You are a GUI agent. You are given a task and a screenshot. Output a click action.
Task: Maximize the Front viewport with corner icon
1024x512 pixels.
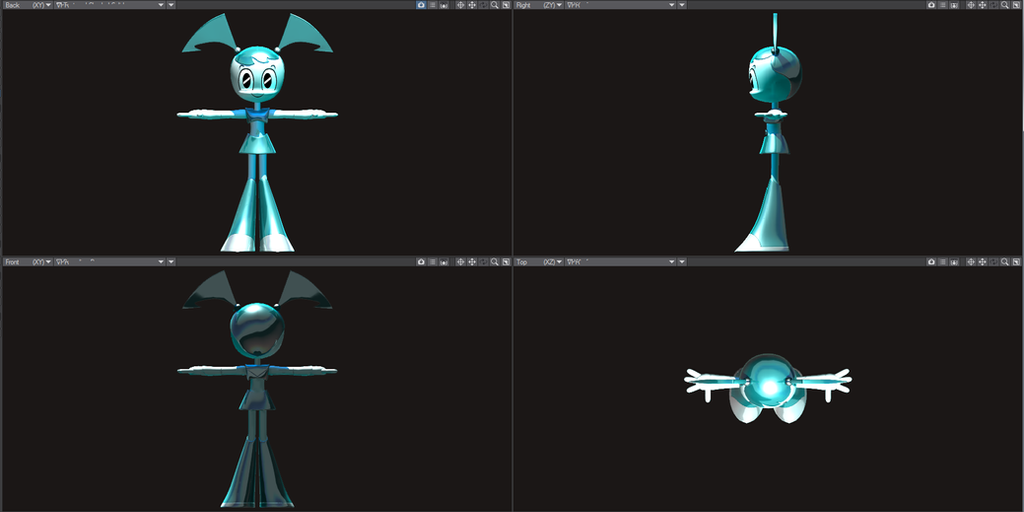(505, 261)
